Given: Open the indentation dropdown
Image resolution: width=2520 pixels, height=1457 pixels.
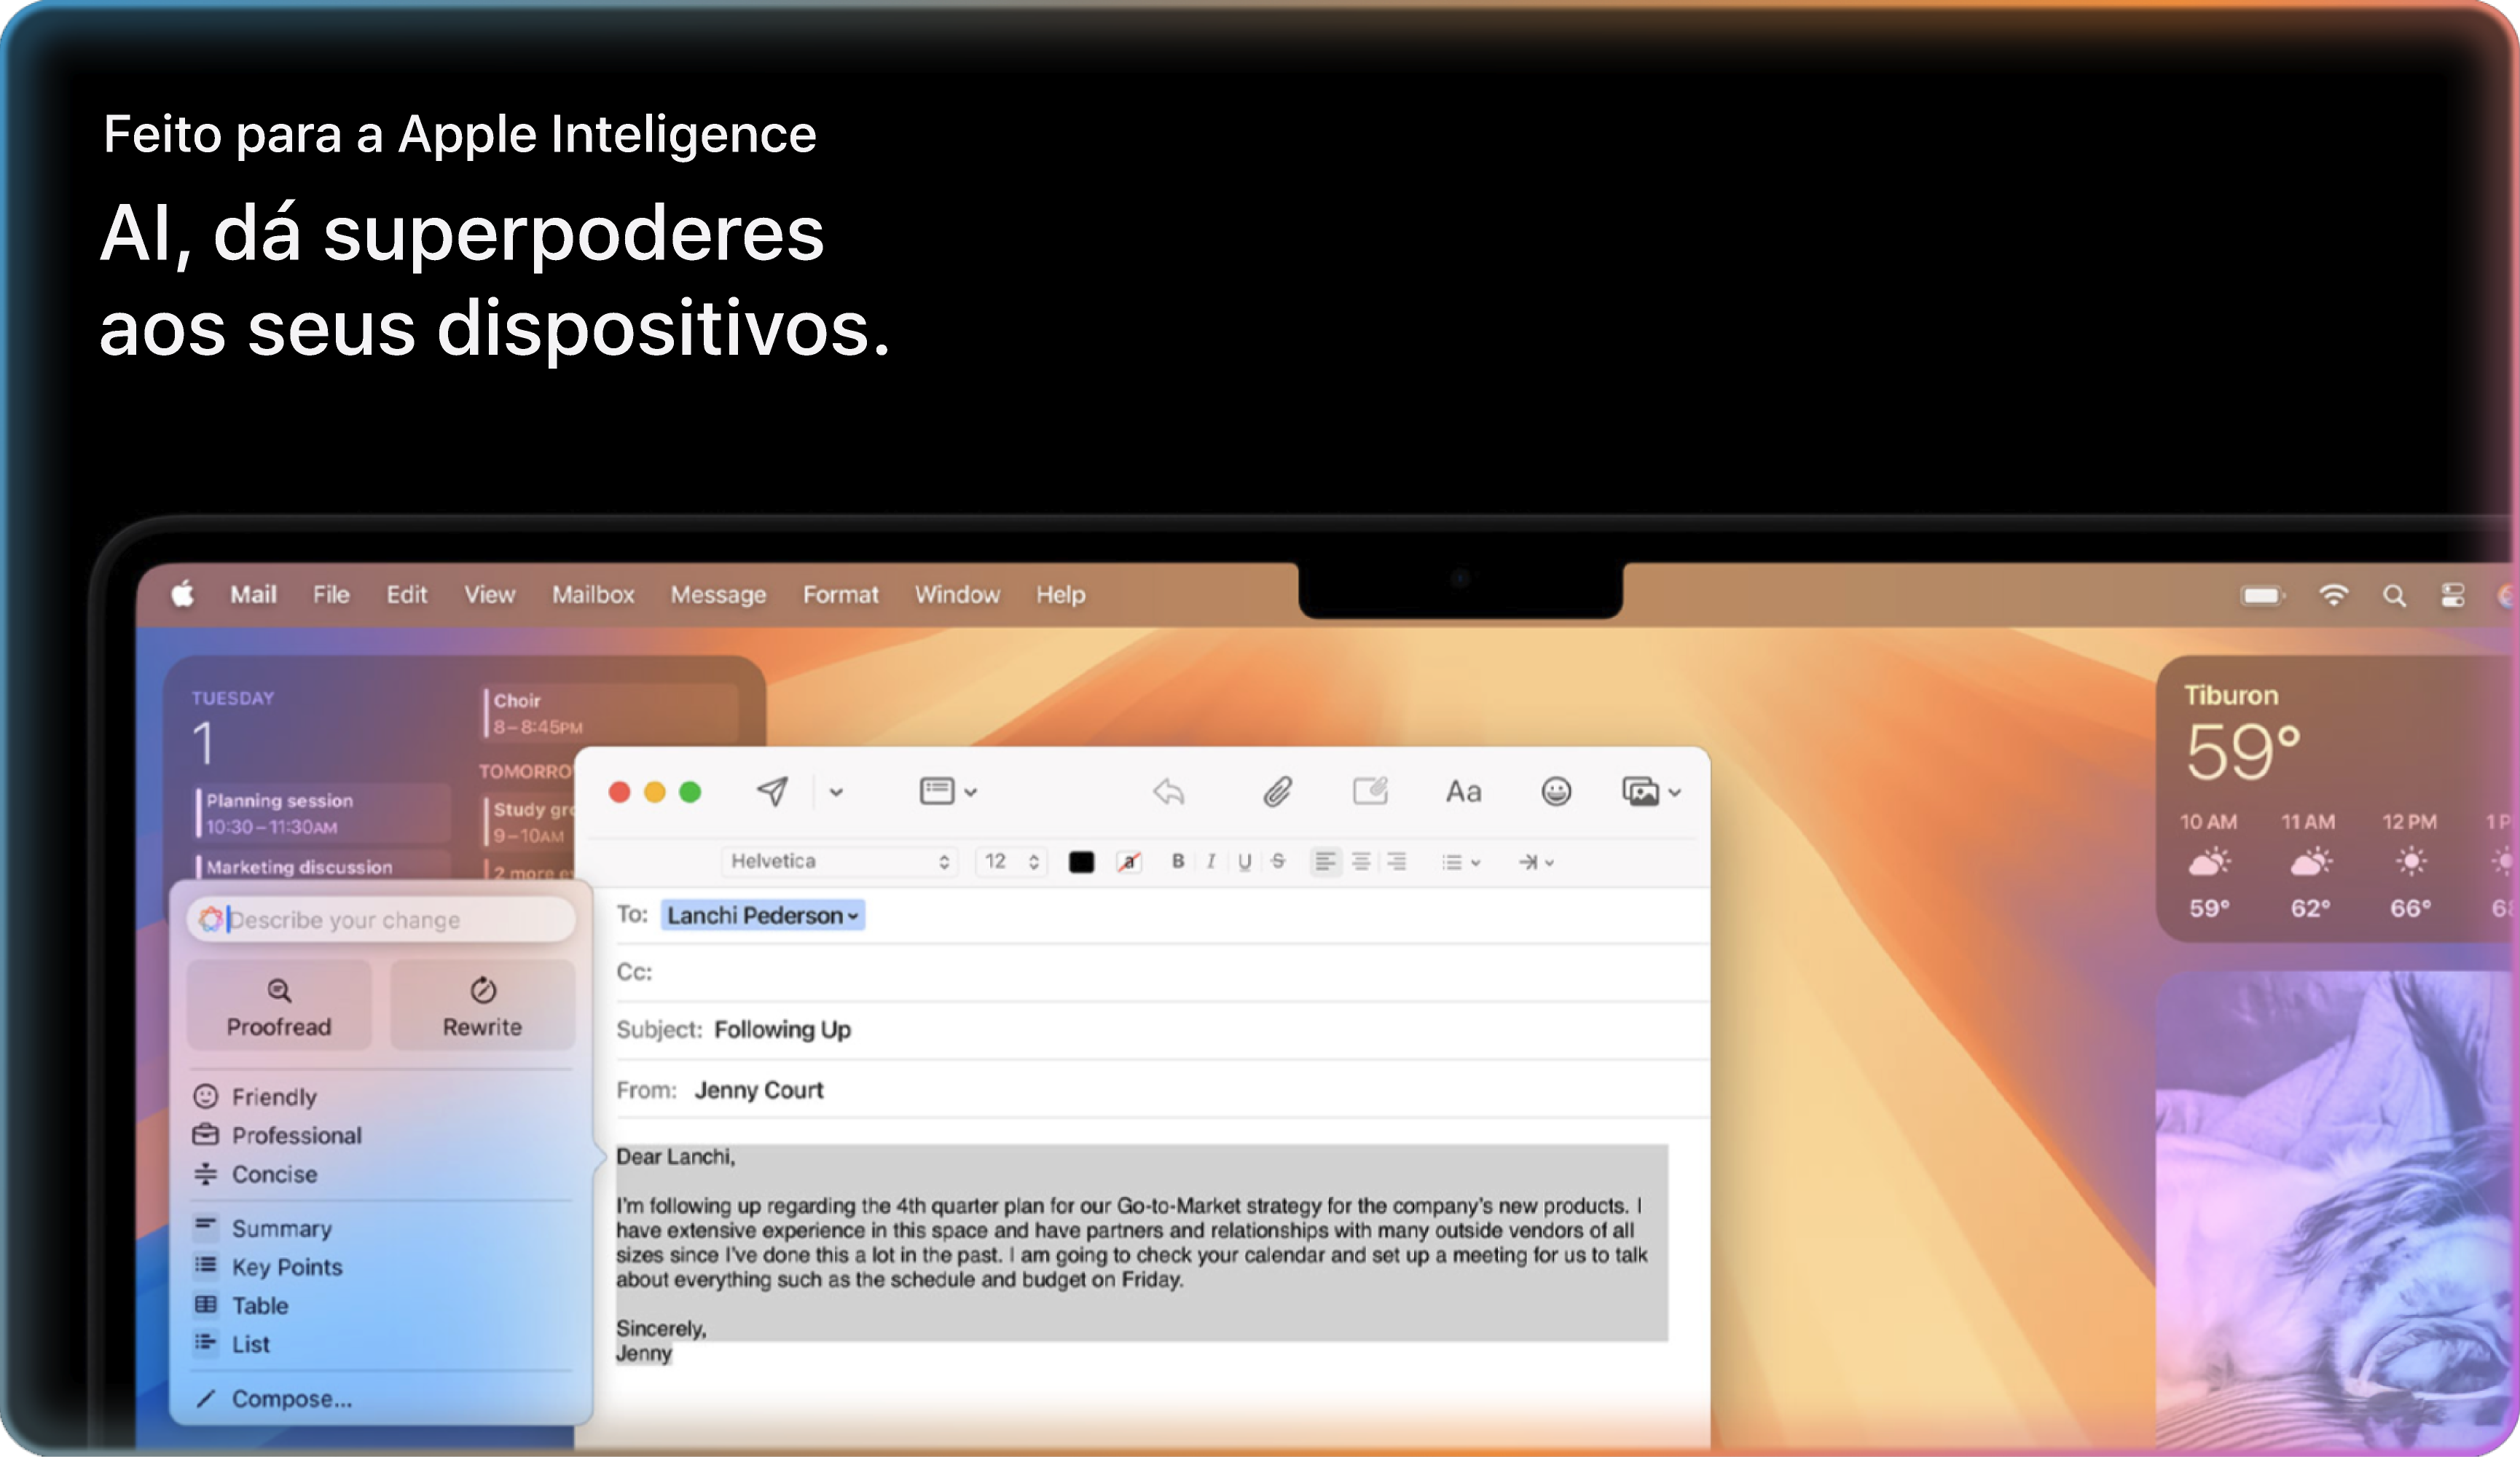Looking at the screenshot, I should 1536,862.
